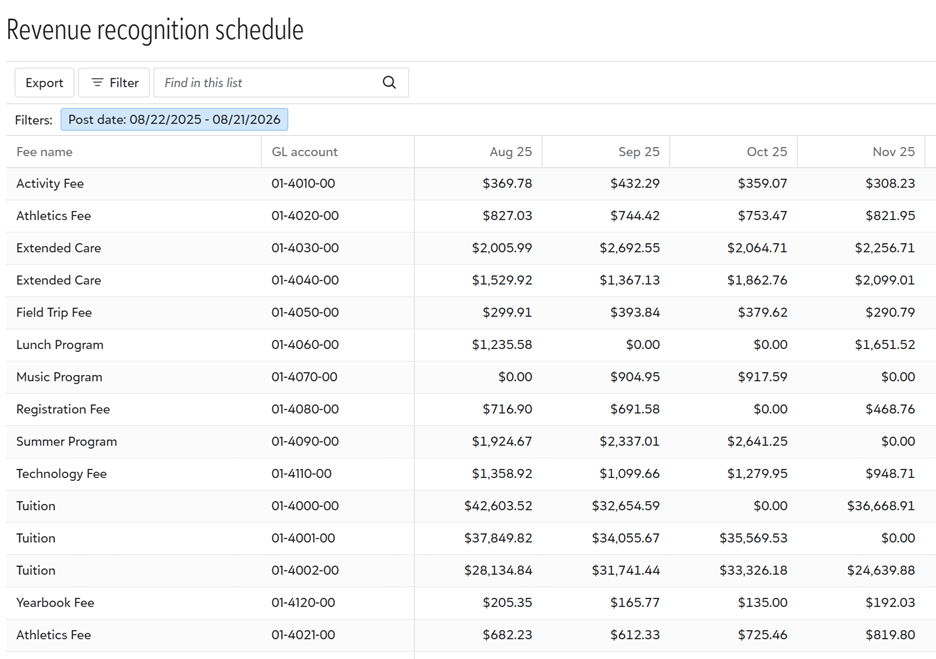Click the $1,862.76 amount cell
936x659 pixels.
point(757,280)
